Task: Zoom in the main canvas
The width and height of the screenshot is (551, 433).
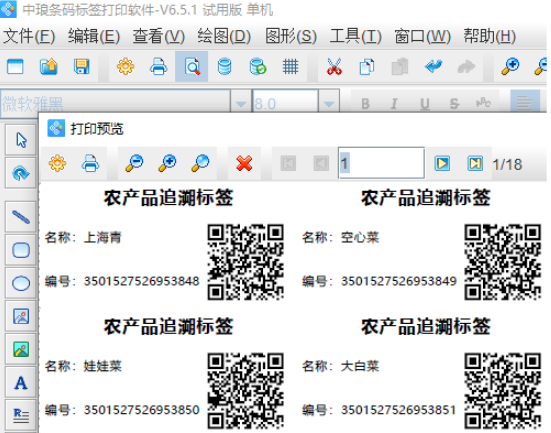Action: point(510,66)
